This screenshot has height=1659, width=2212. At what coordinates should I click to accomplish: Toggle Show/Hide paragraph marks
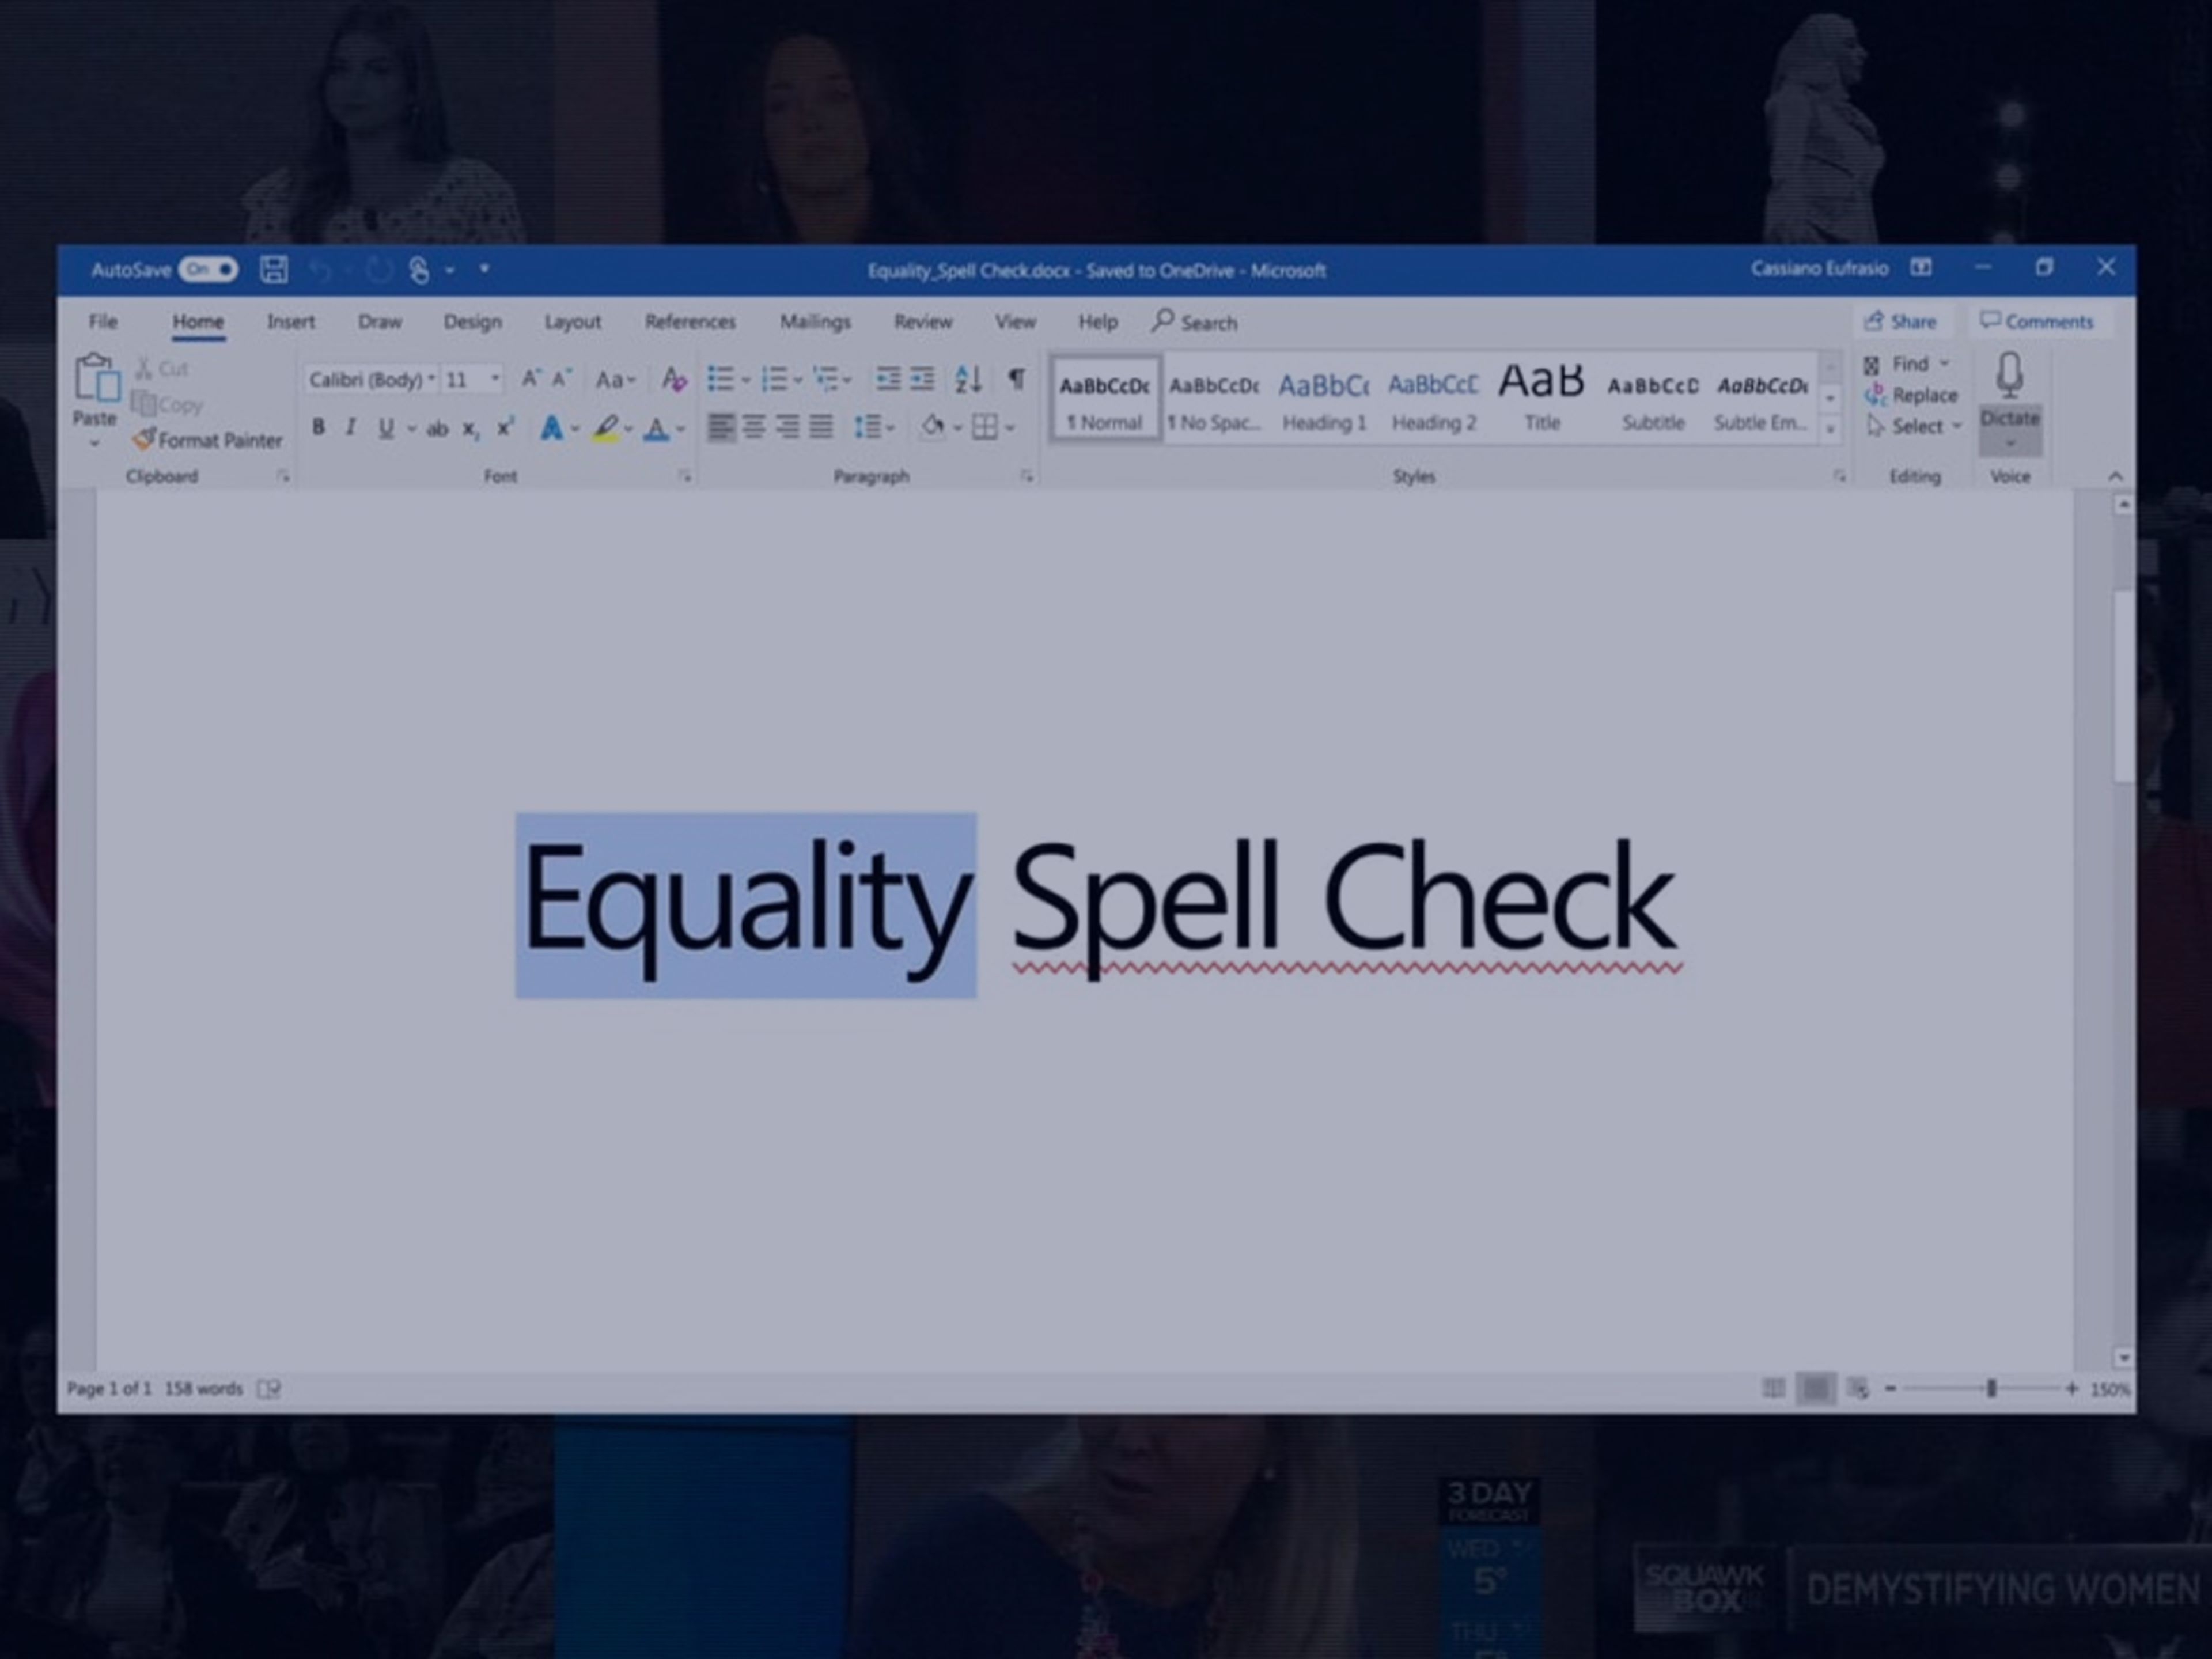(1016, 378)
